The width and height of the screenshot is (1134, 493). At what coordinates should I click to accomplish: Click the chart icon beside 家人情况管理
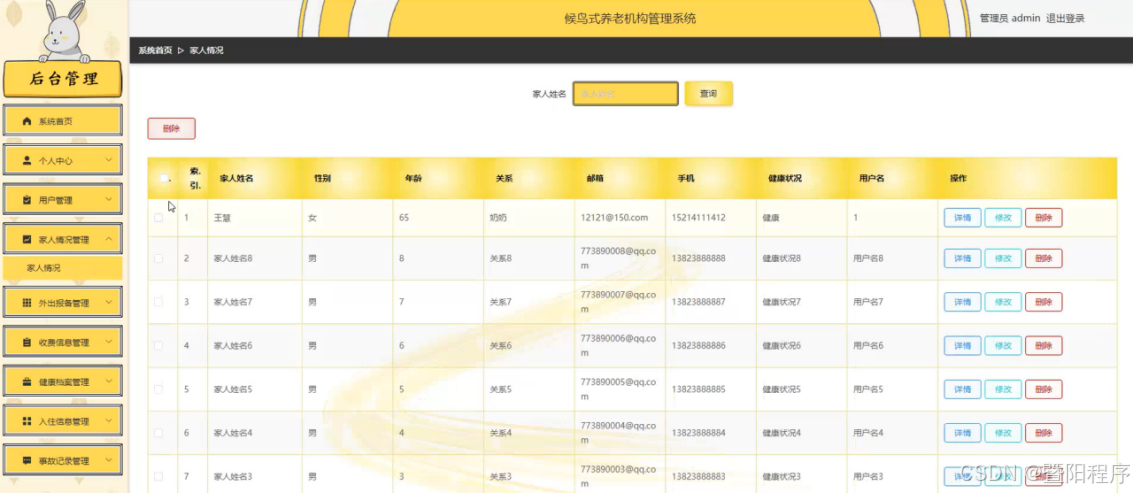tap(27, 239)
